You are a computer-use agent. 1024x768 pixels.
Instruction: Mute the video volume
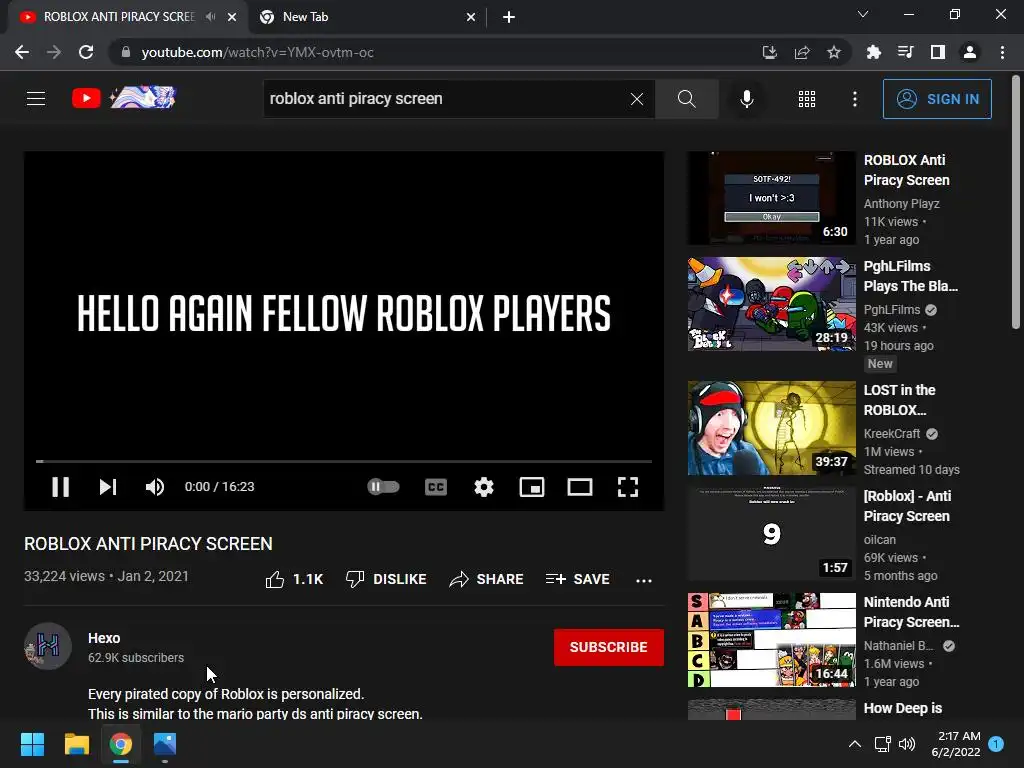(155, 487)
